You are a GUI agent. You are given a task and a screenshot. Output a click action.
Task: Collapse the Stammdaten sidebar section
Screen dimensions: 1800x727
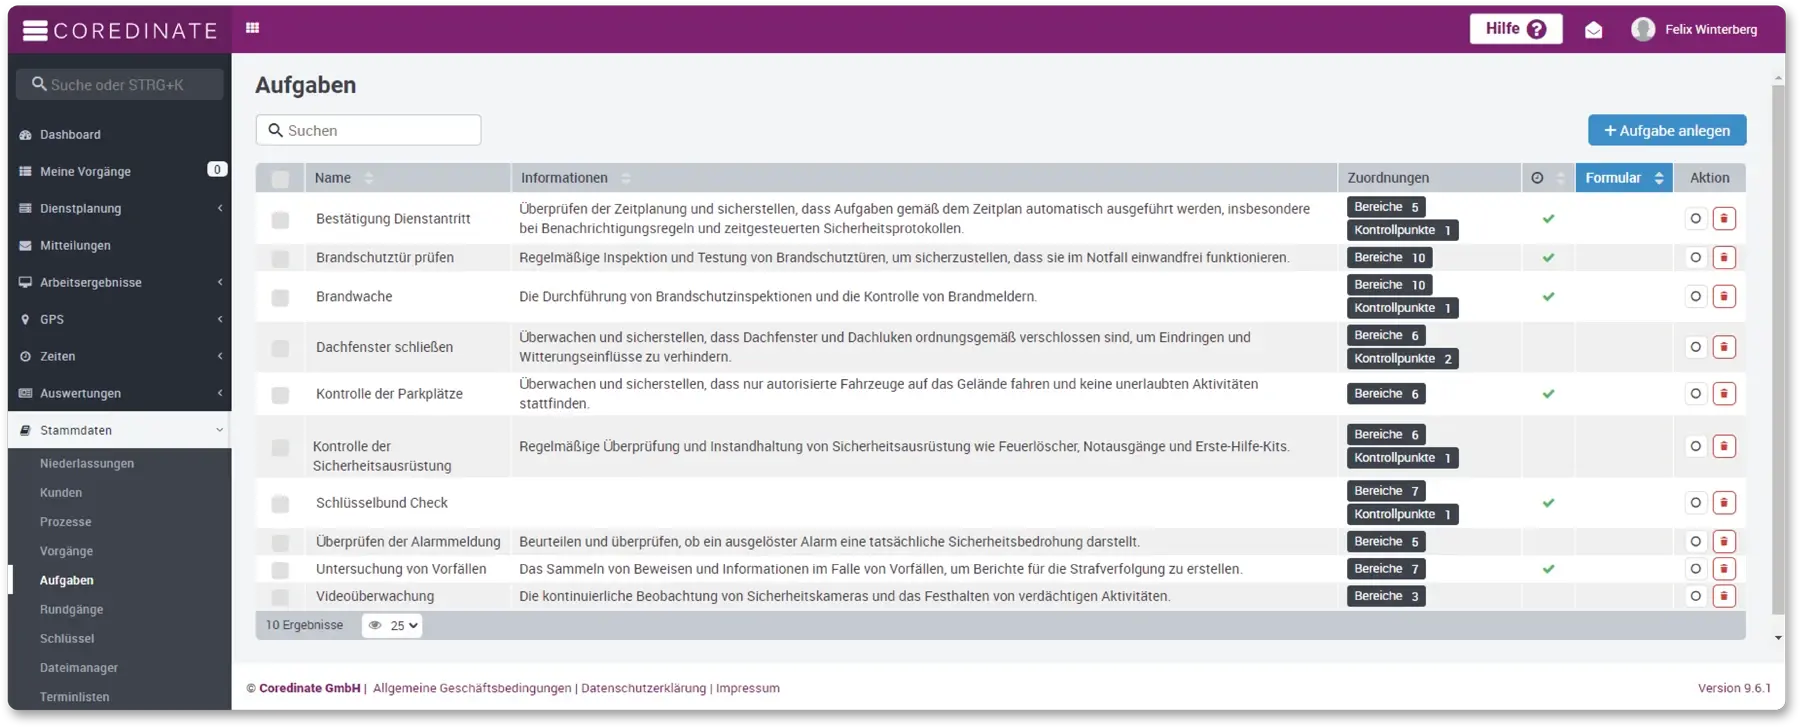[x=120, y=430]
